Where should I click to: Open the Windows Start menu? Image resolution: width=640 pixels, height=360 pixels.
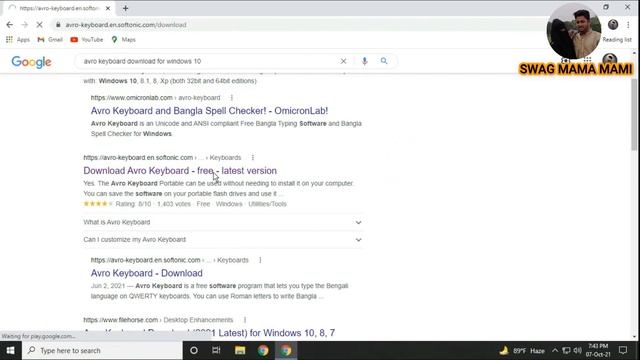[x=11, y=351]
